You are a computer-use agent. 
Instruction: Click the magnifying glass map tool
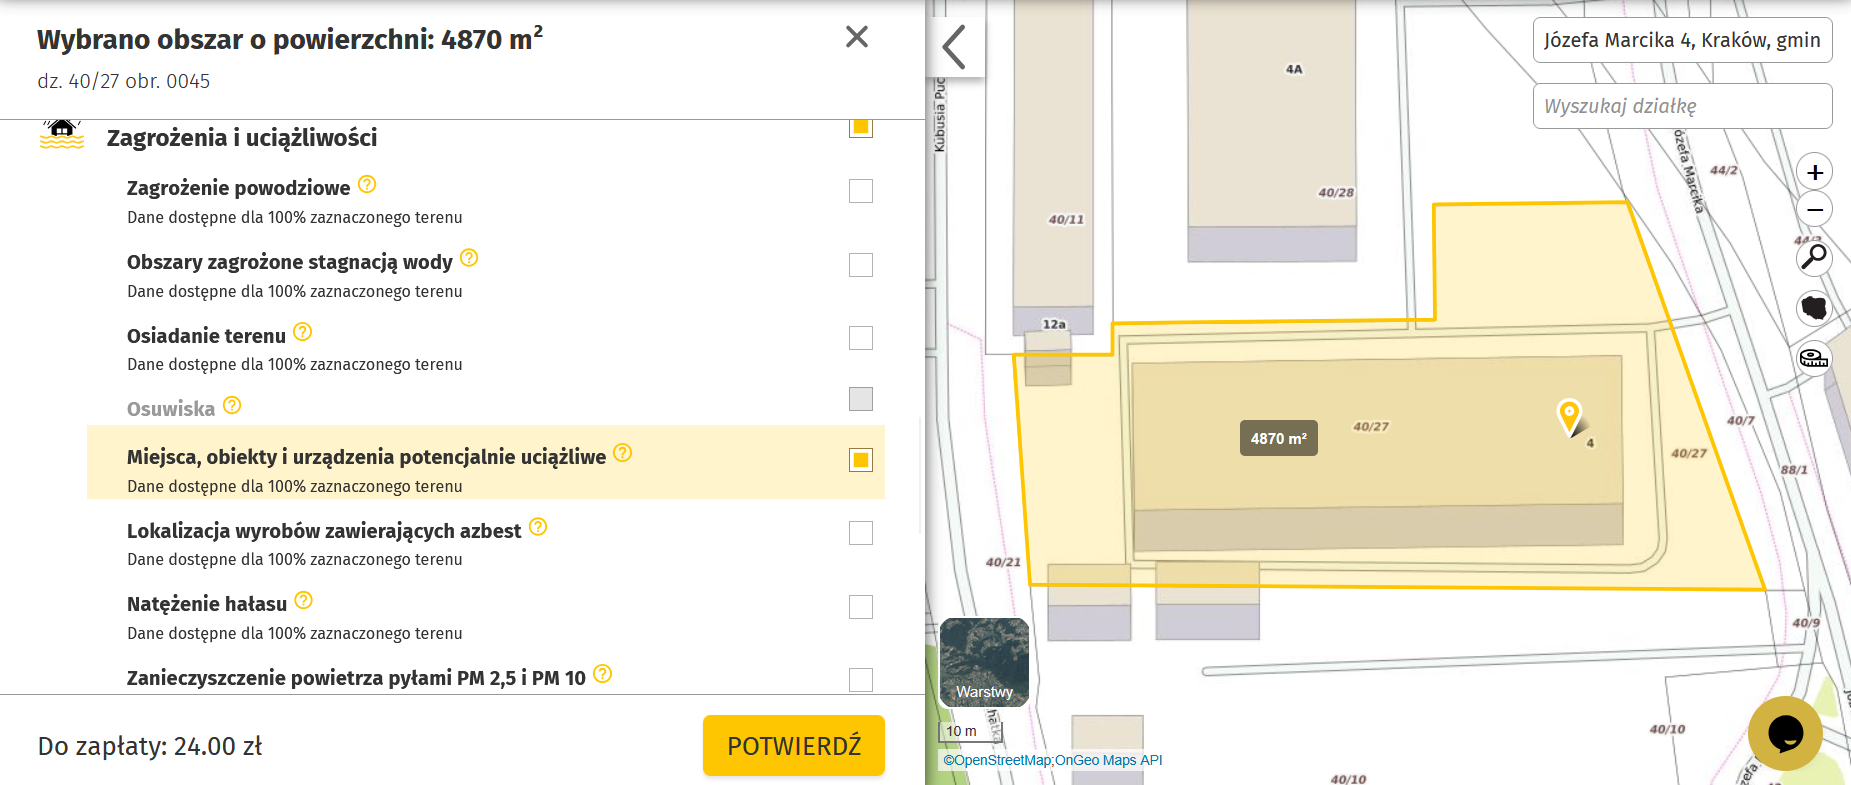click(1814, 257)
